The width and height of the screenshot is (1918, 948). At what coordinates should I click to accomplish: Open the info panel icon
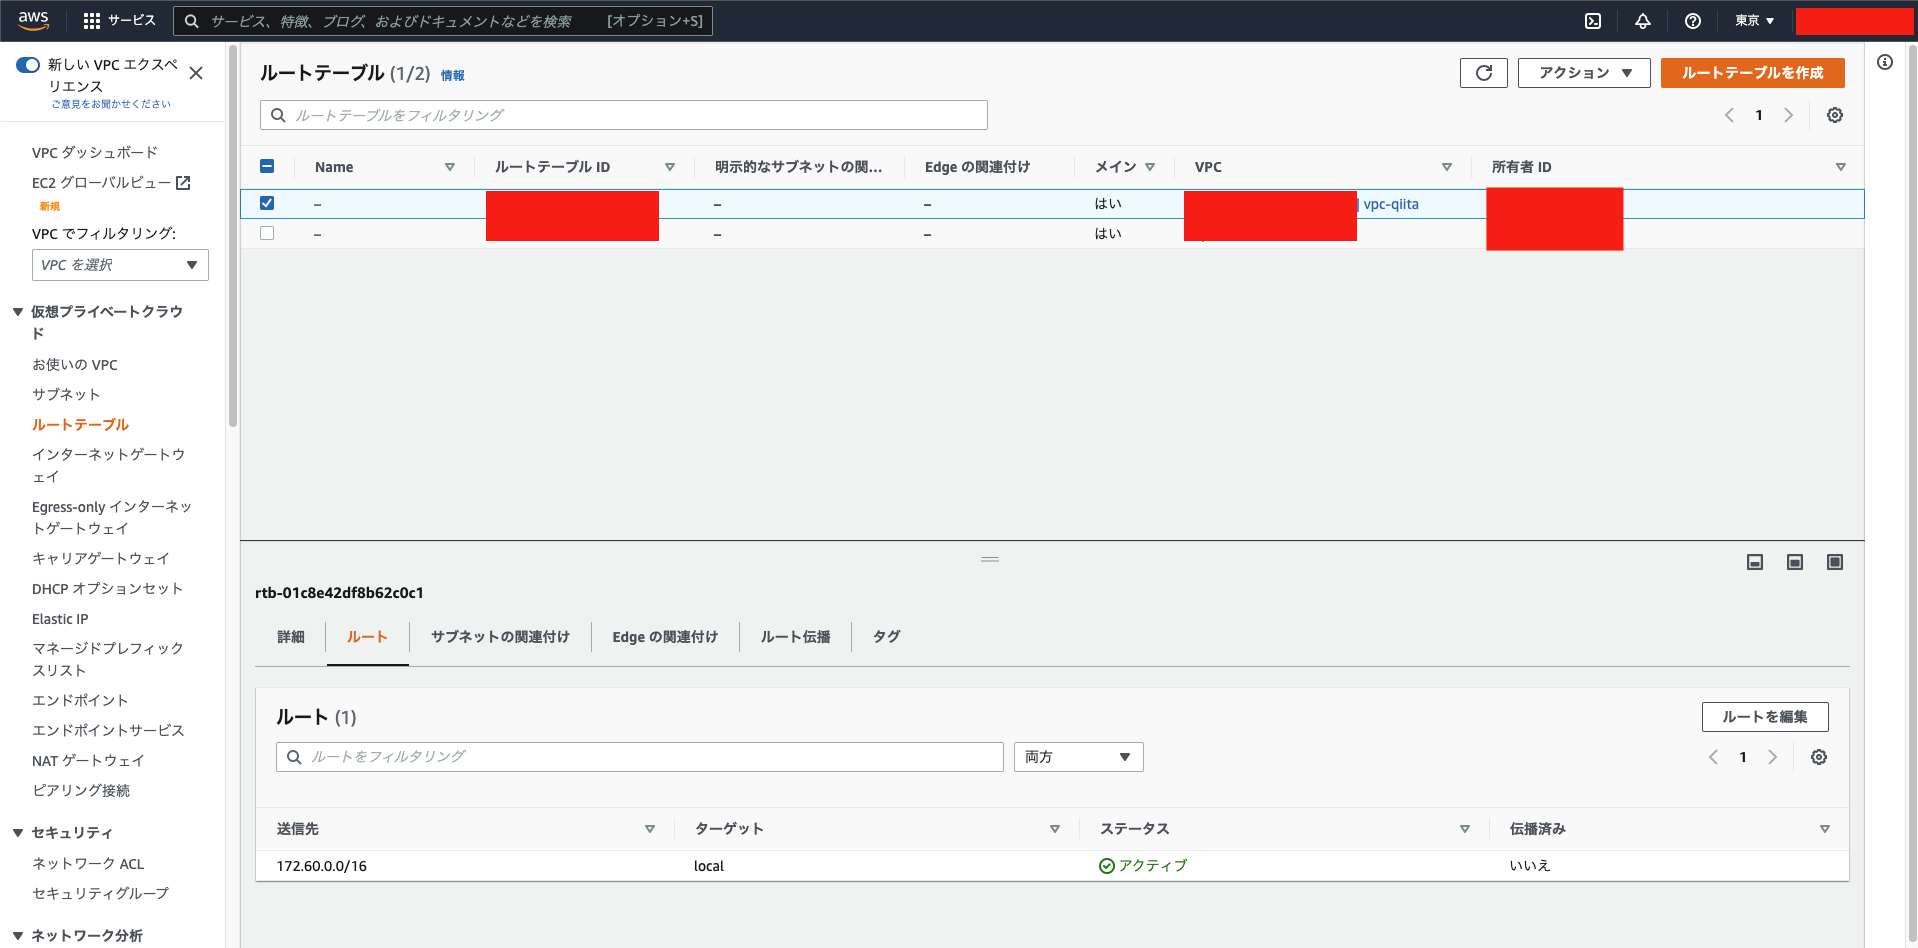point(1885,62)
